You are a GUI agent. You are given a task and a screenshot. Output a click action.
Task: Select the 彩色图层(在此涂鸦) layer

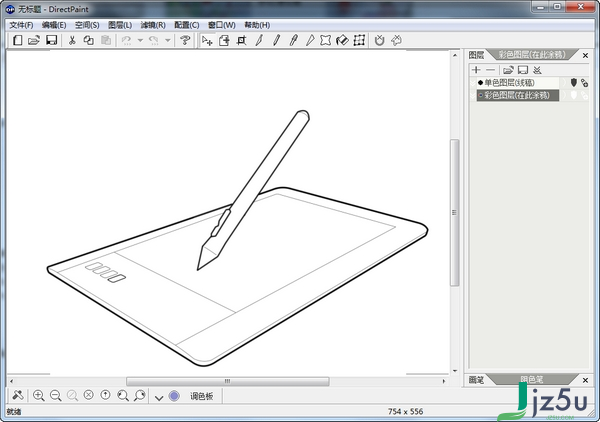pos(518,95)
